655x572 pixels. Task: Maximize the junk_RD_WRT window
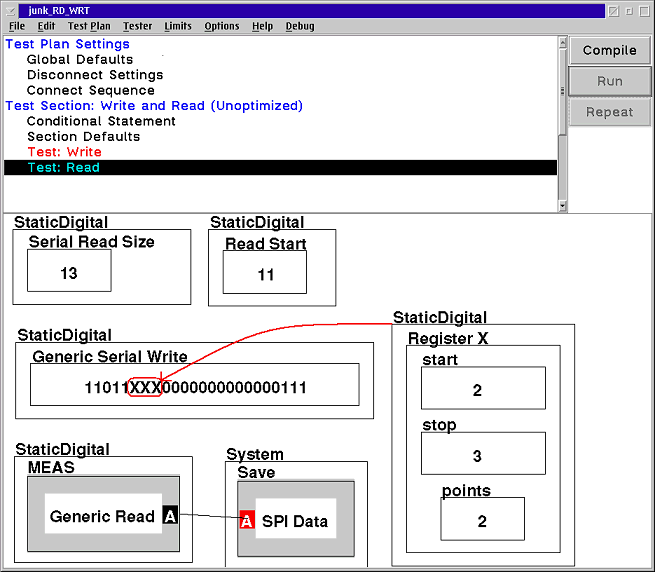pos(644,11)
